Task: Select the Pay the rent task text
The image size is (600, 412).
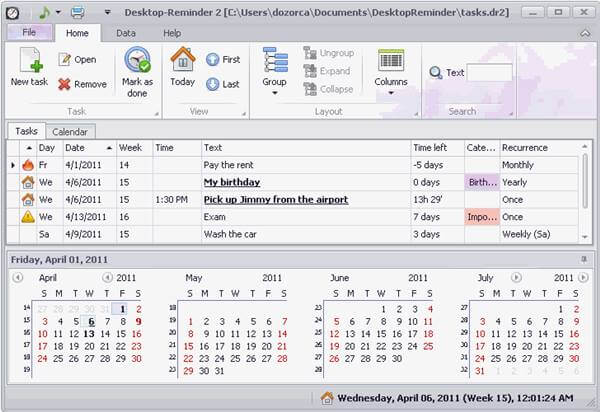Action: (228, 165)
